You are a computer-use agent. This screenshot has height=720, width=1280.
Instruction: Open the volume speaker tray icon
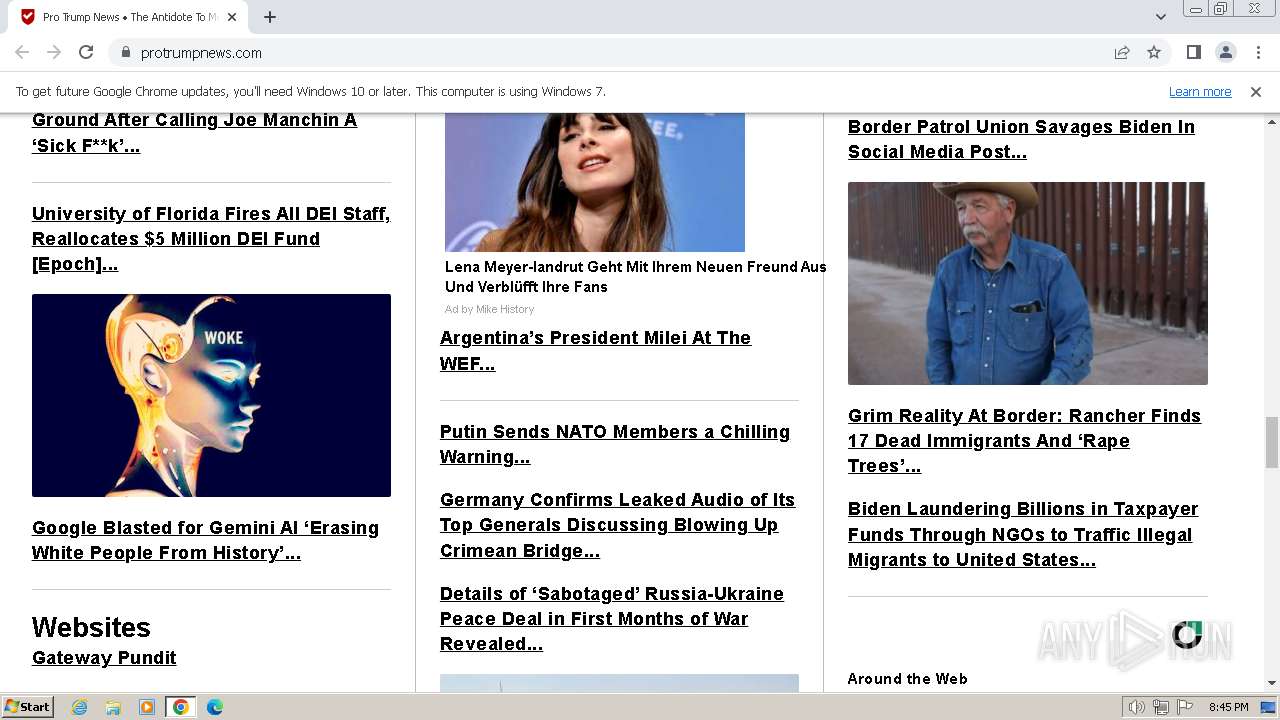point(1136,707)
